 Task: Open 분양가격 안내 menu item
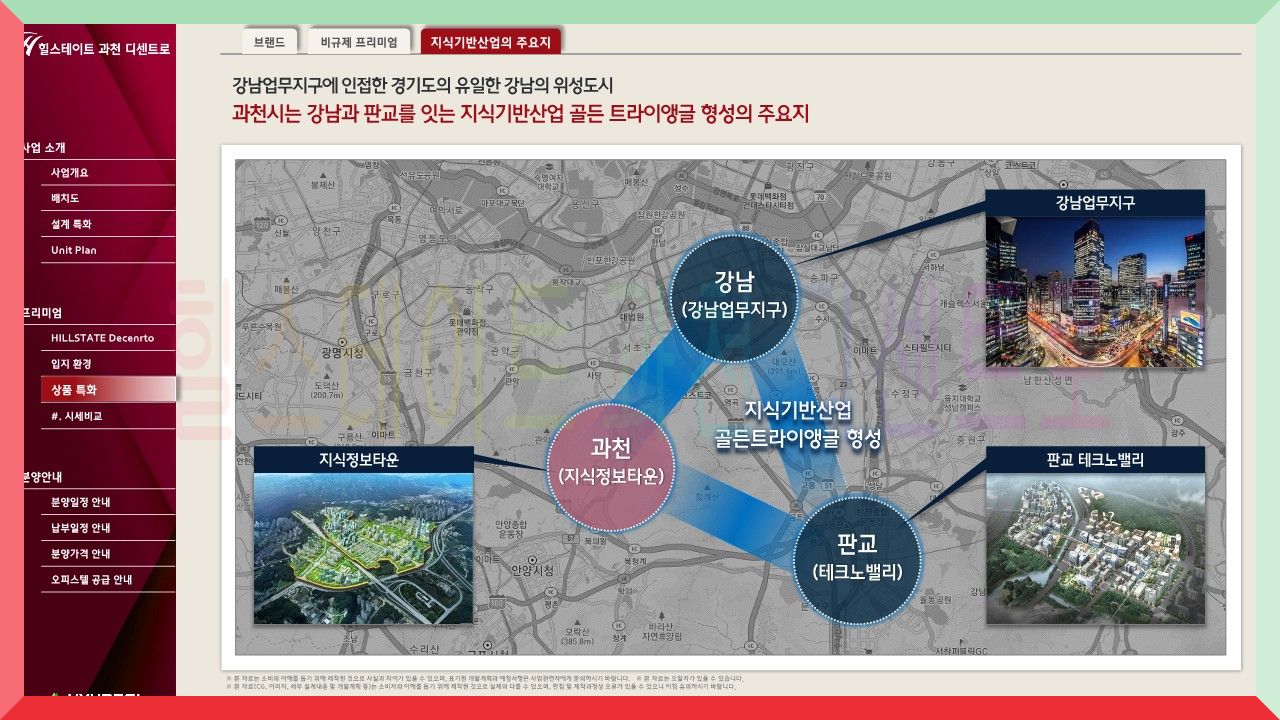[x=108, y=554]
